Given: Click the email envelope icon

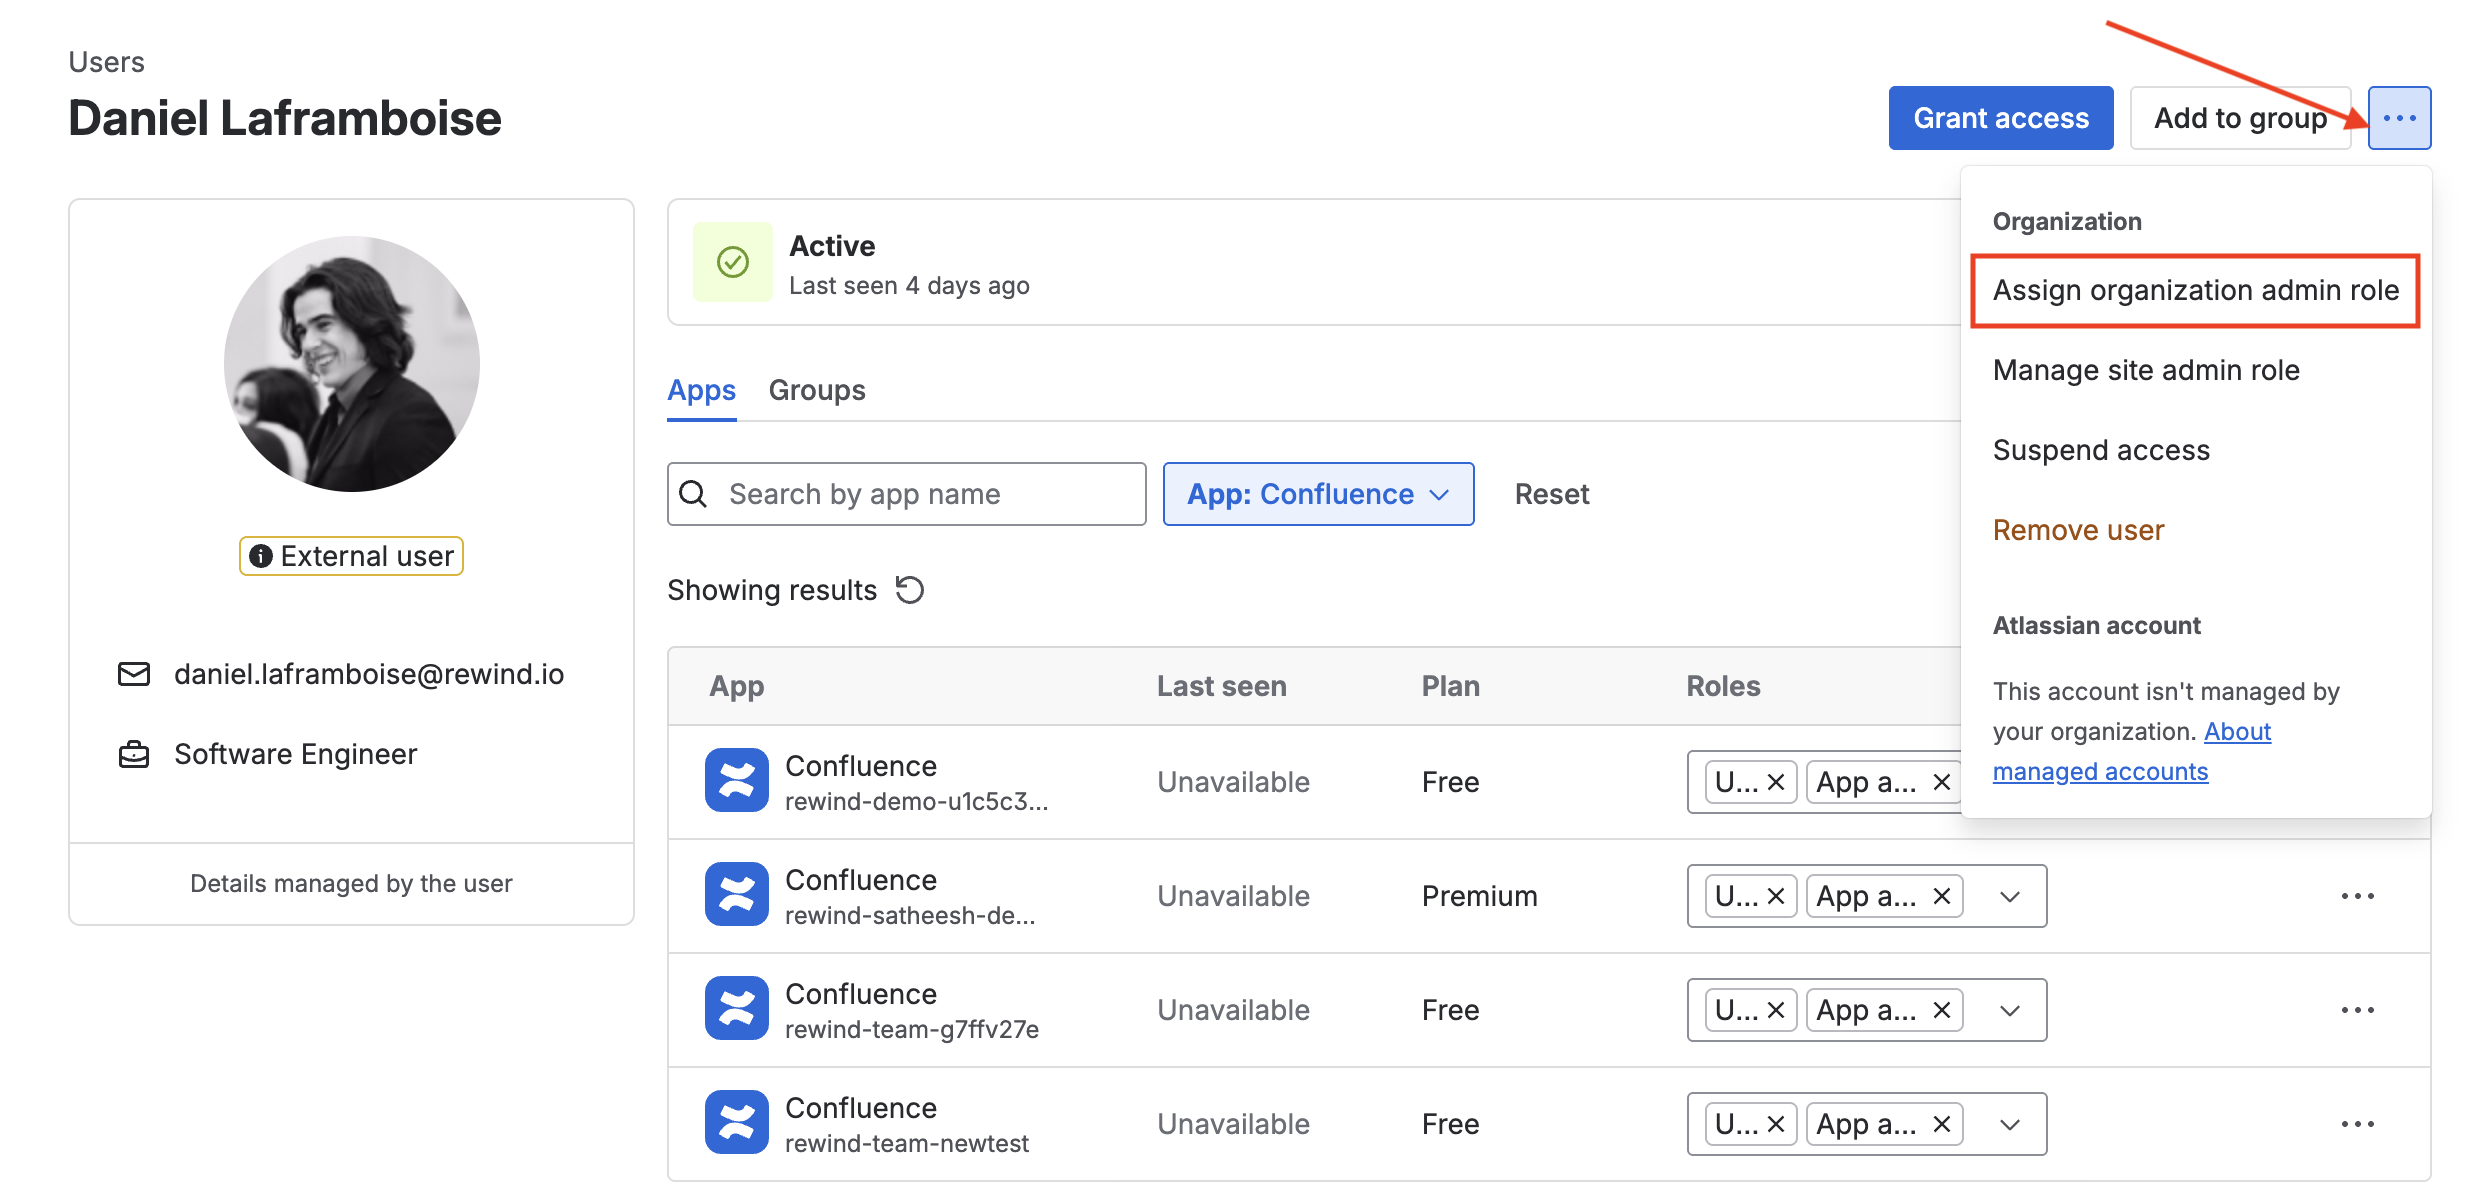Looking at the screenshot, I should (134, 674).
